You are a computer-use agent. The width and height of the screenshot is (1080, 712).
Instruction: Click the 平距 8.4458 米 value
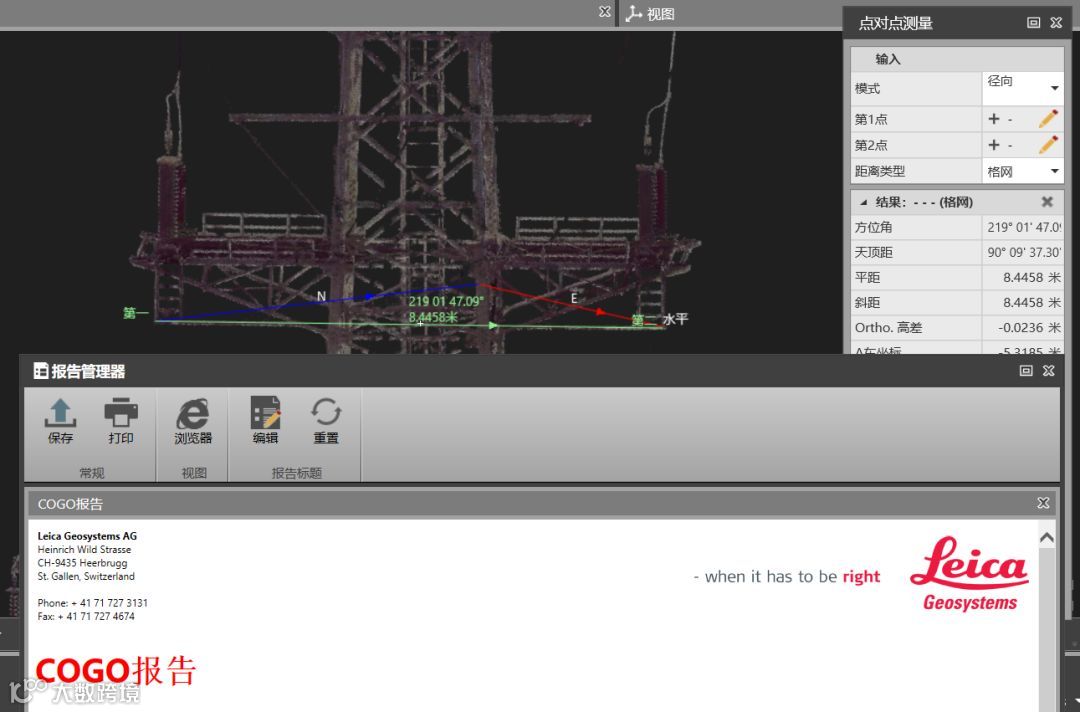pos(1031,278)
